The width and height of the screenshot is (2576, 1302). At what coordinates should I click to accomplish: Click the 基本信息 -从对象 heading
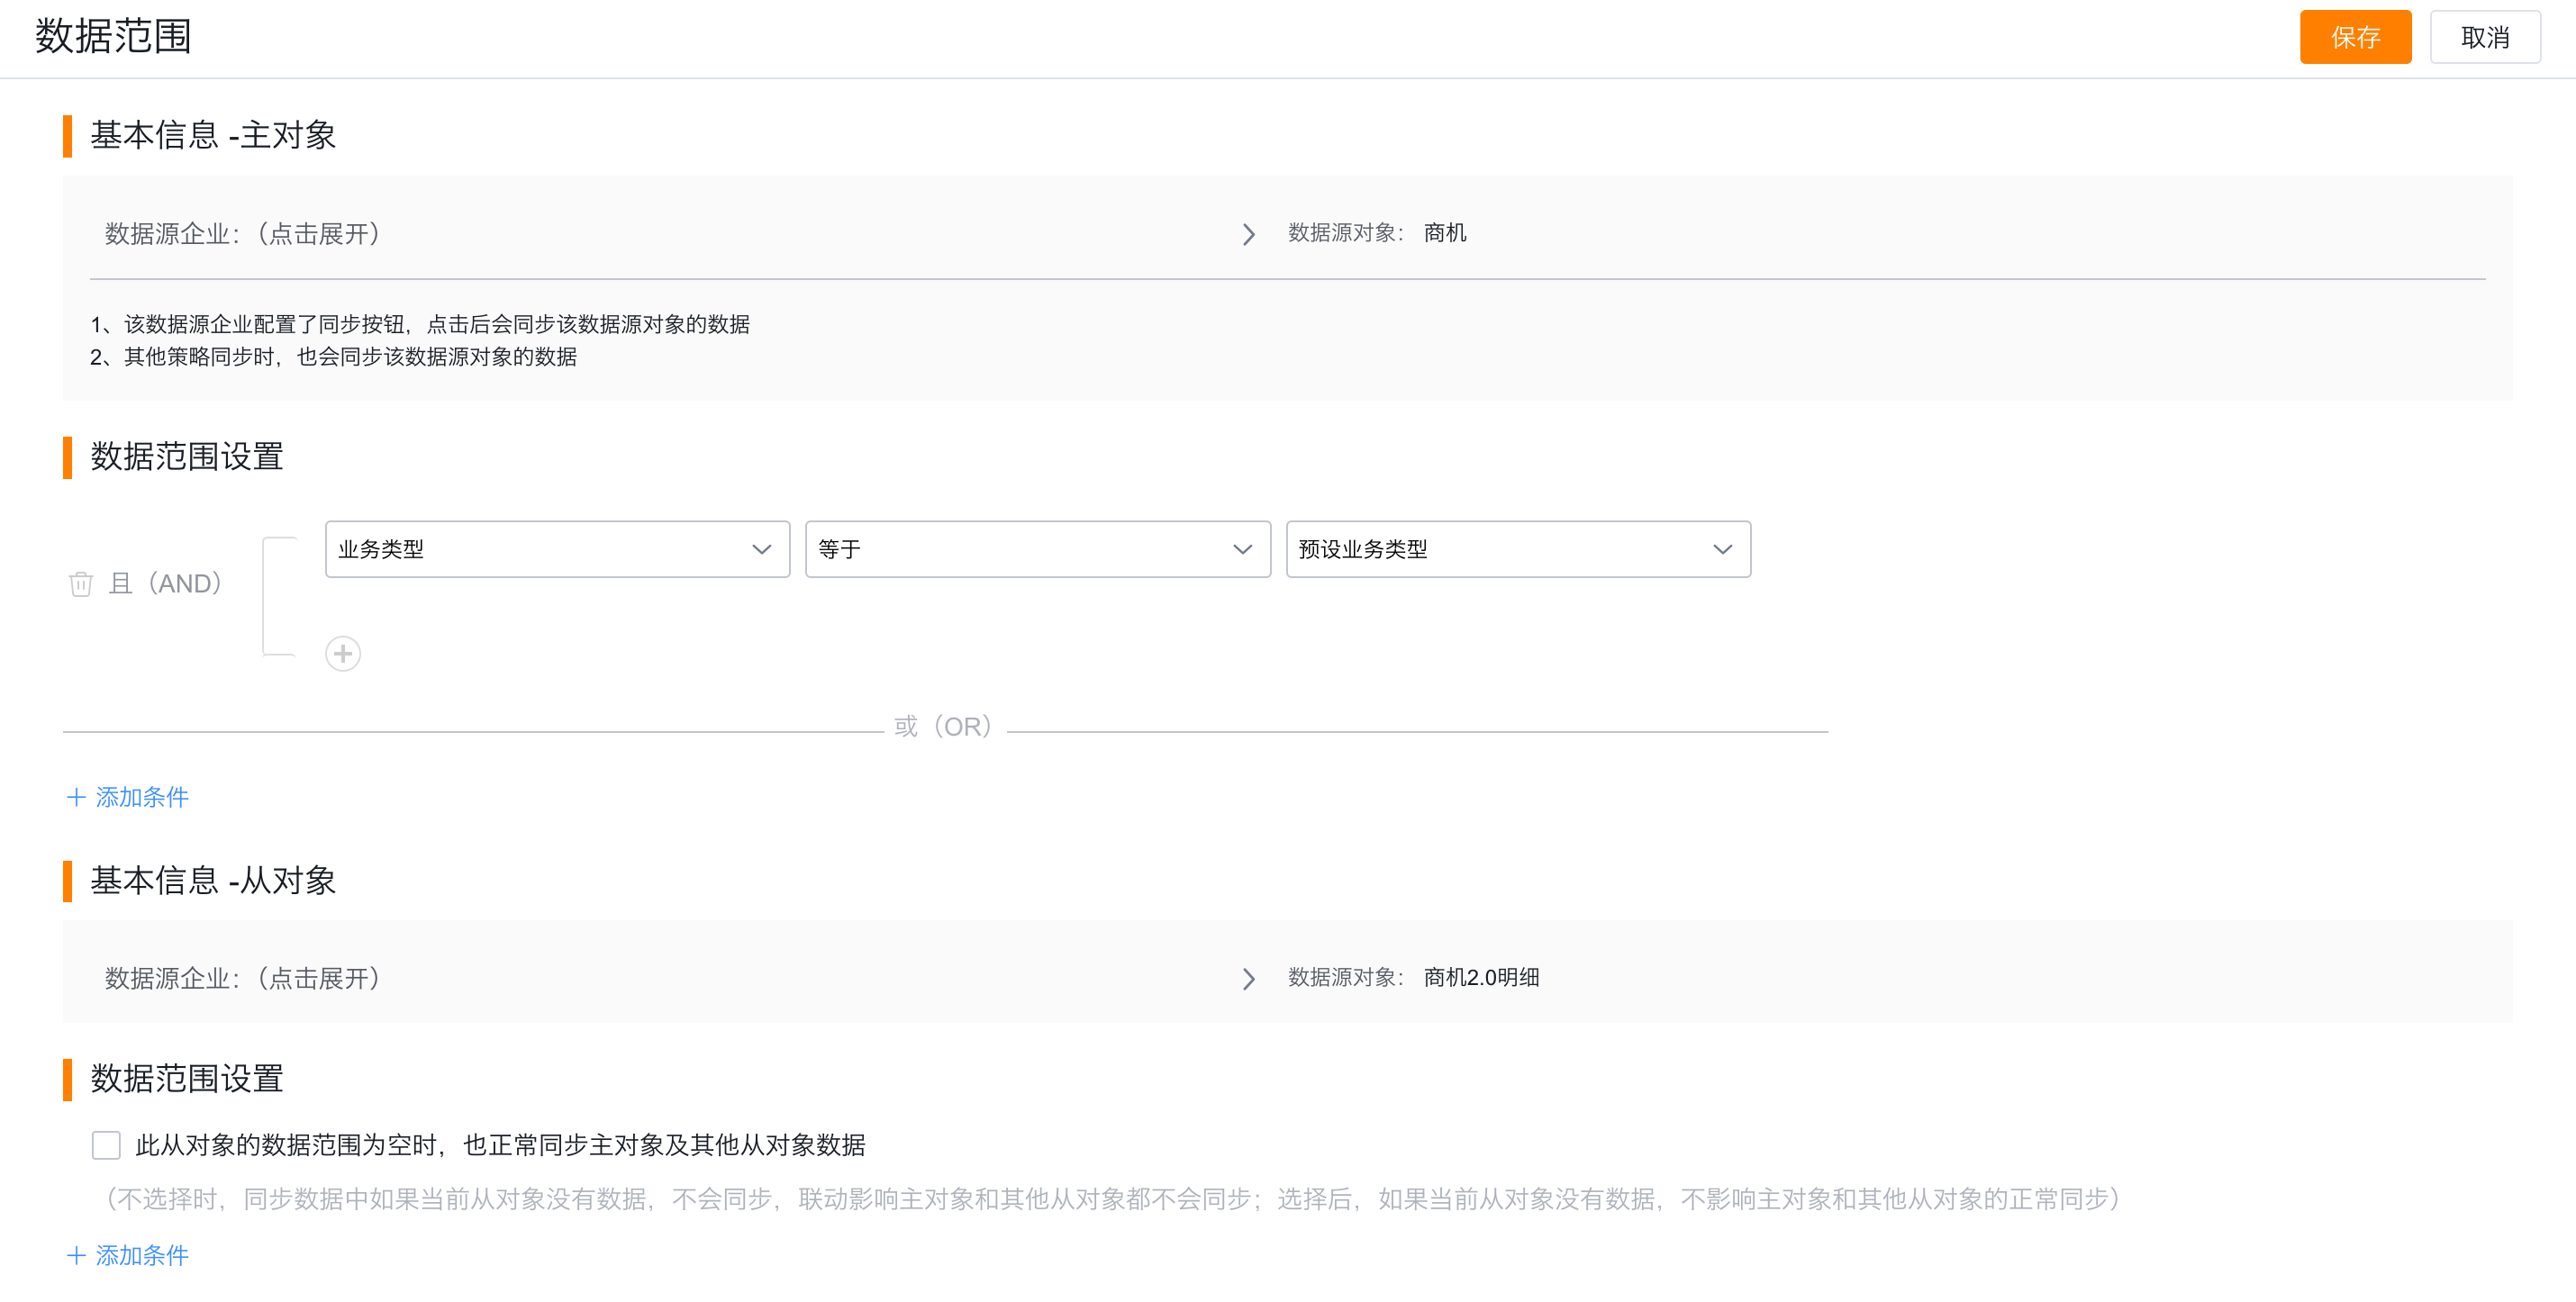point(213,880)
